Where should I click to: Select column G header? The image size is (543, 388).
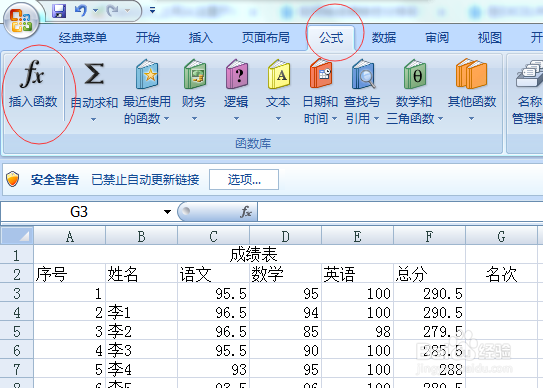pyautogui.click(x=501, y=236)
